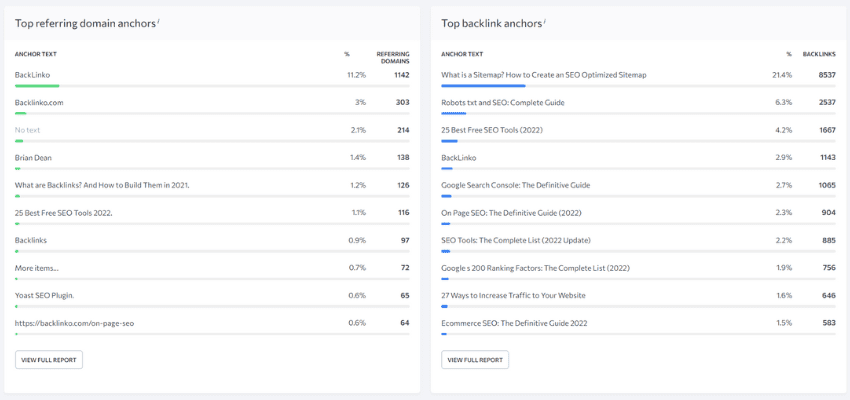Select the Yoast SEO Plugin. anchor
Screen dimensions: 850x400
pyautogui.click(x=44, y=296)
